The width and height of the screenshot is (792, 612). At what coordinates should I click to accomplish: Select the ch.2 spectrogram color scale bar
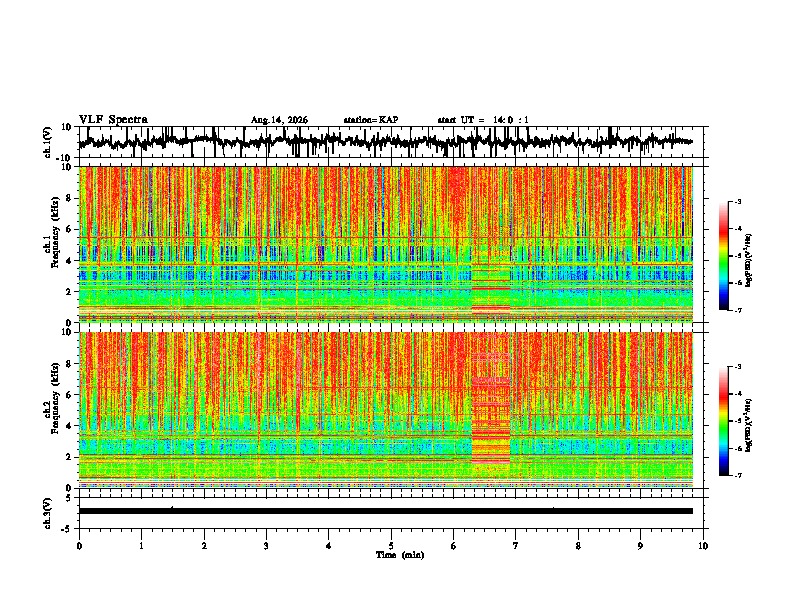tap(723, 421)
